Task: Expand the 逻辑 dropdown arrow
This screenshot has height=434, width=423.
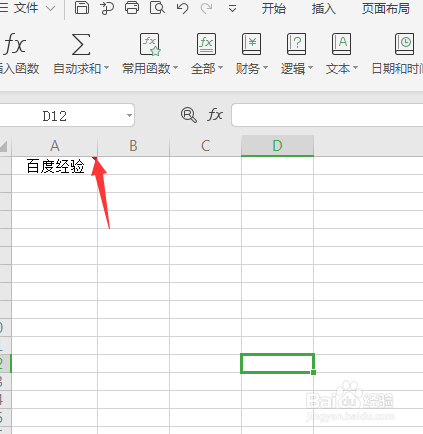Action: [x=310, y=68]
